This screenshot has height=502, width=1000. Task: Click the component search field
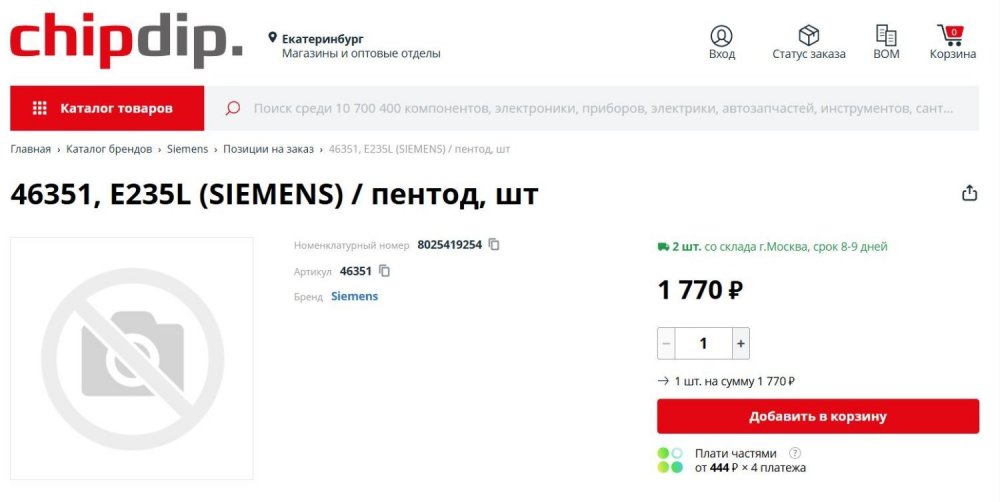600,108
